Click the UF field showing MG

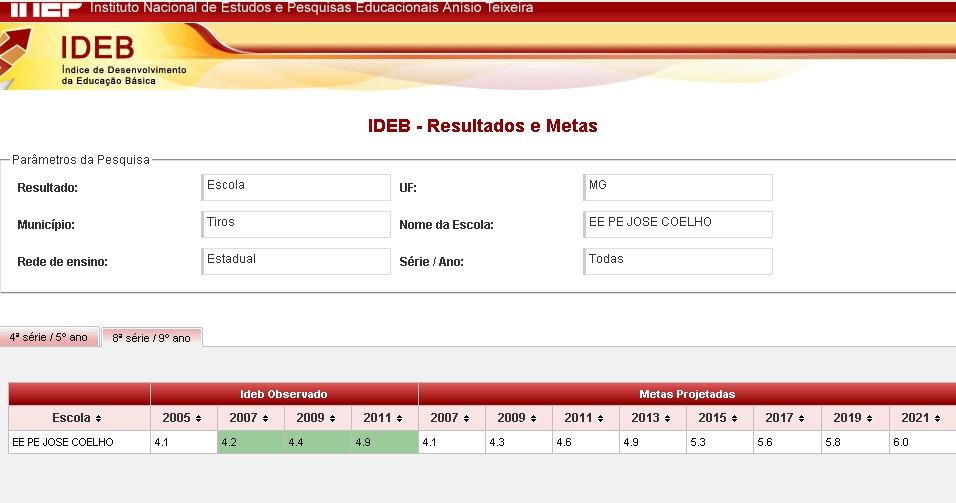point(677,187)
